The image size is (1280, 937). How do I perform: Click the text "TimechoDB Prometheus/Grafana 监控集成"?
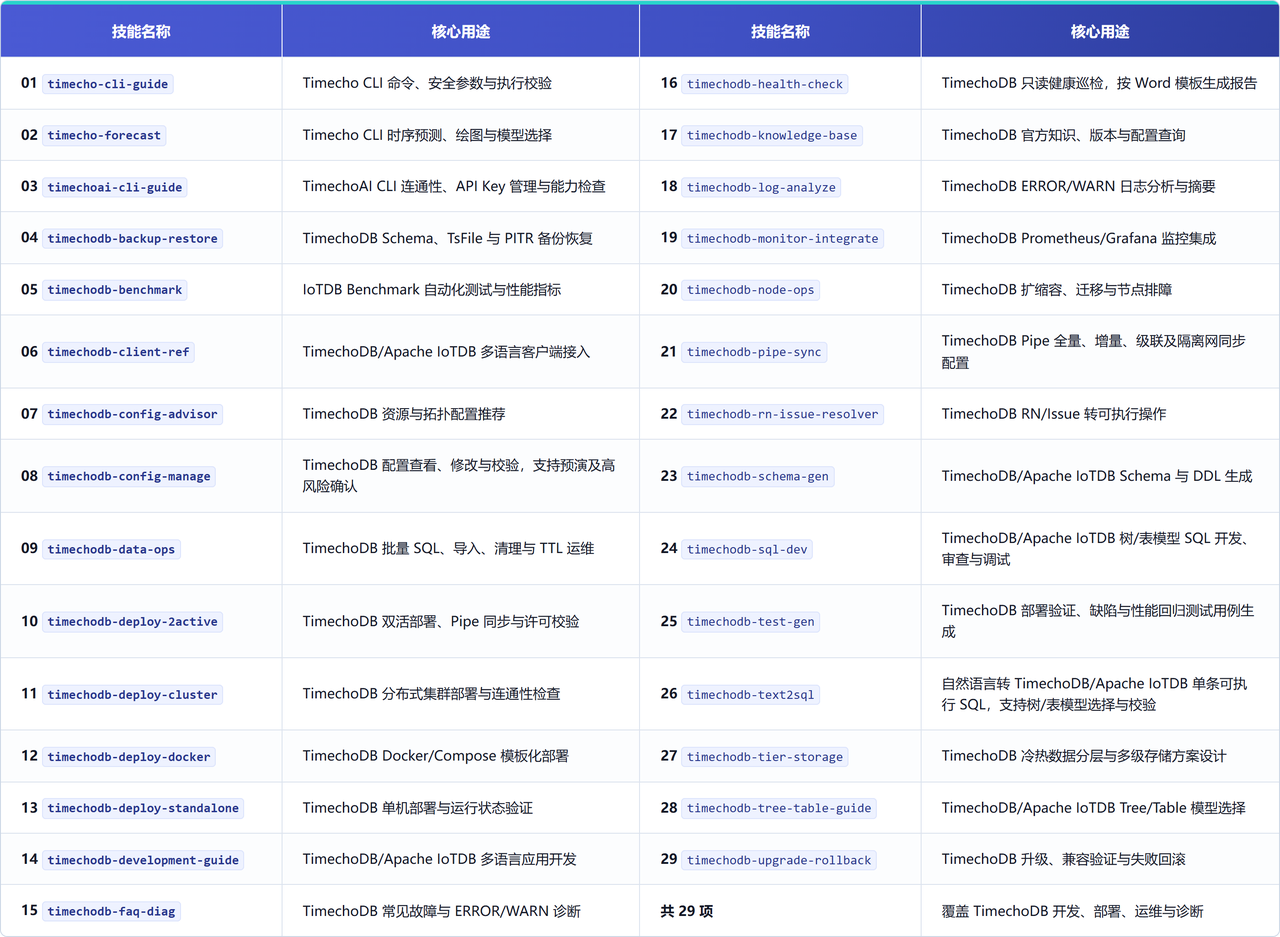(1079, 238)
